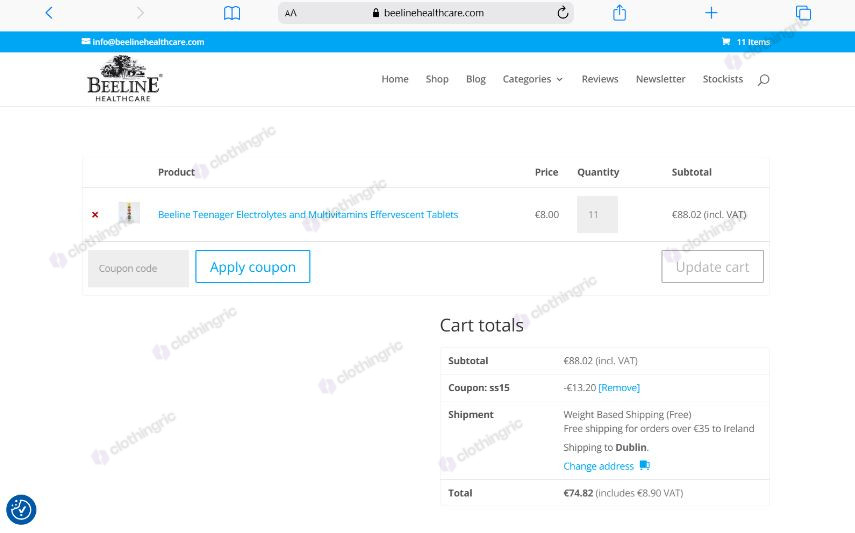Click the product thumbnail image
855x533 pixels.
coord(129,213)
